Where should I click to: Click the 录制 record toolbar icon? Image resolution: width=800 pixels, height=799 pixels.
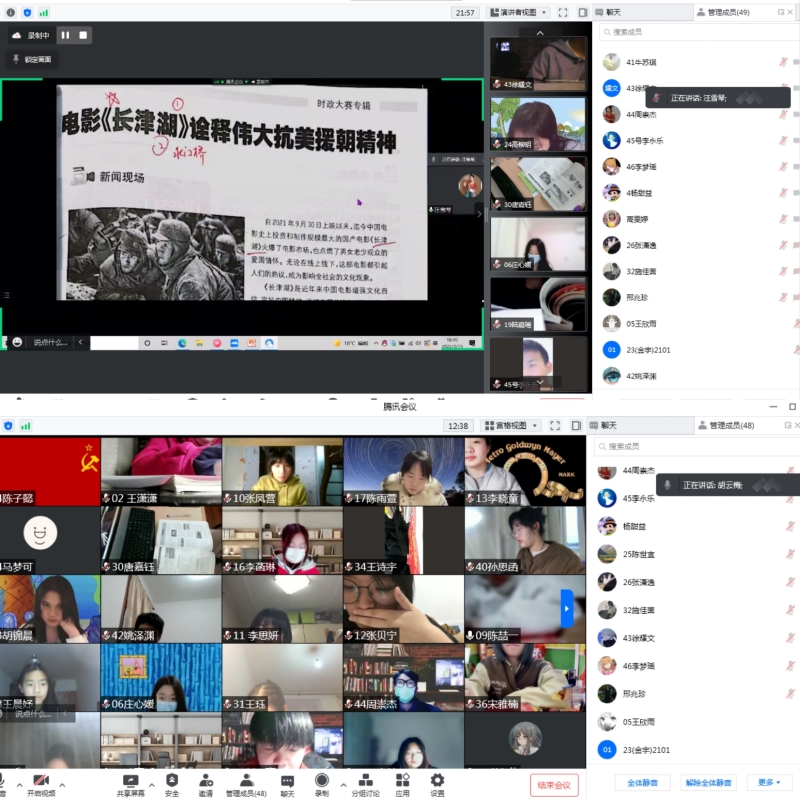tap(321, 785)
